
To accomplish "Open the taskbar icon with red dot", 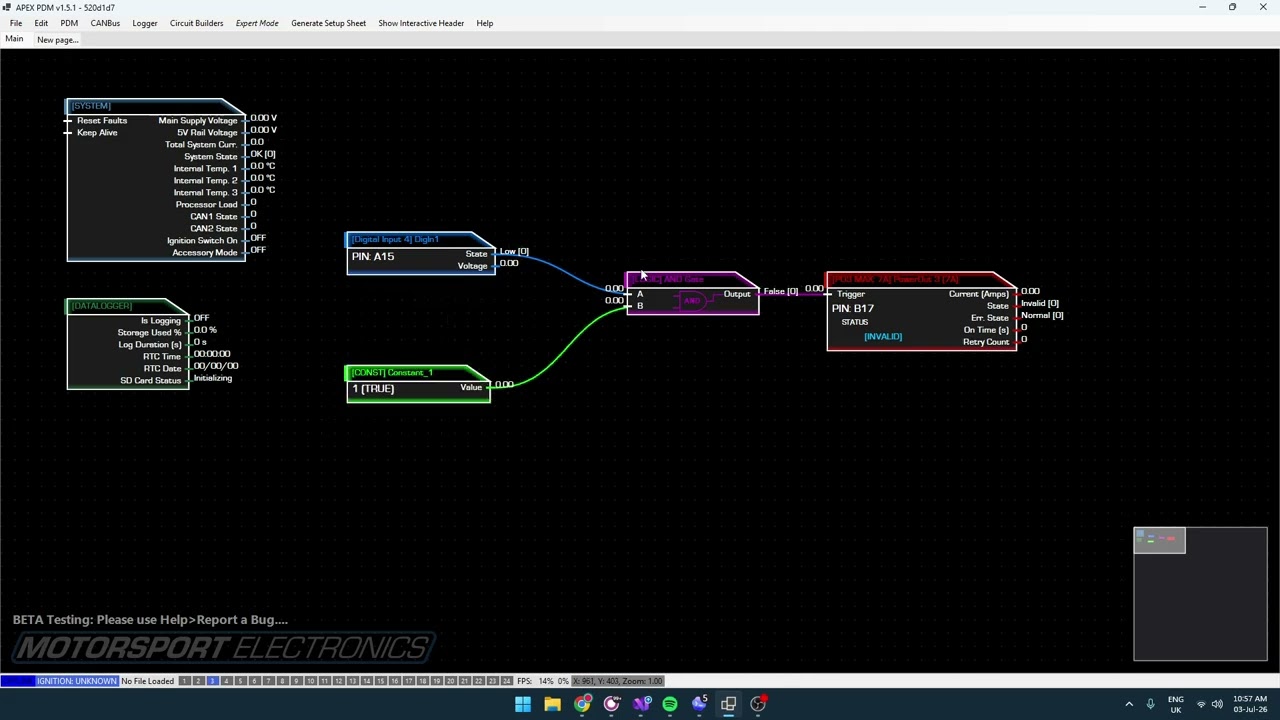I will (758, 704).
